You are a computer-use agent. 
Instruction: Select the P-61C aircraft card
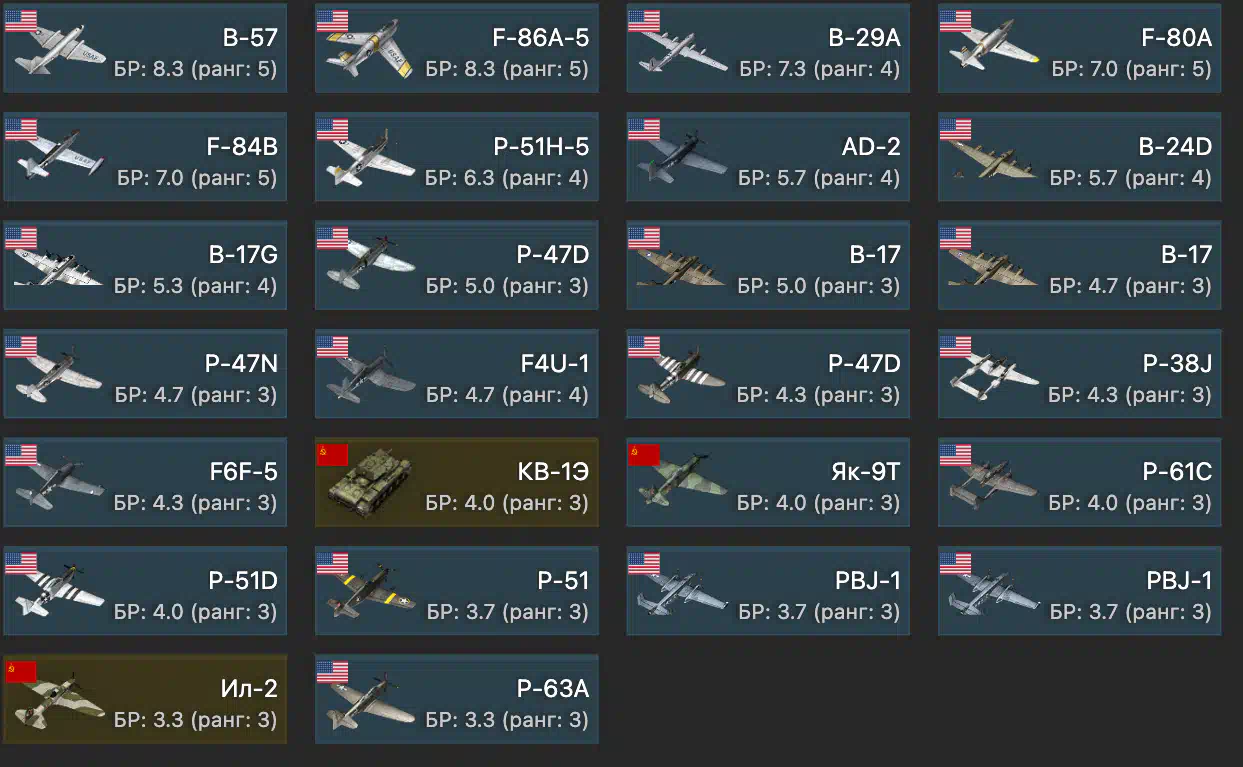pyautogui.click(x=1080, y=482)
